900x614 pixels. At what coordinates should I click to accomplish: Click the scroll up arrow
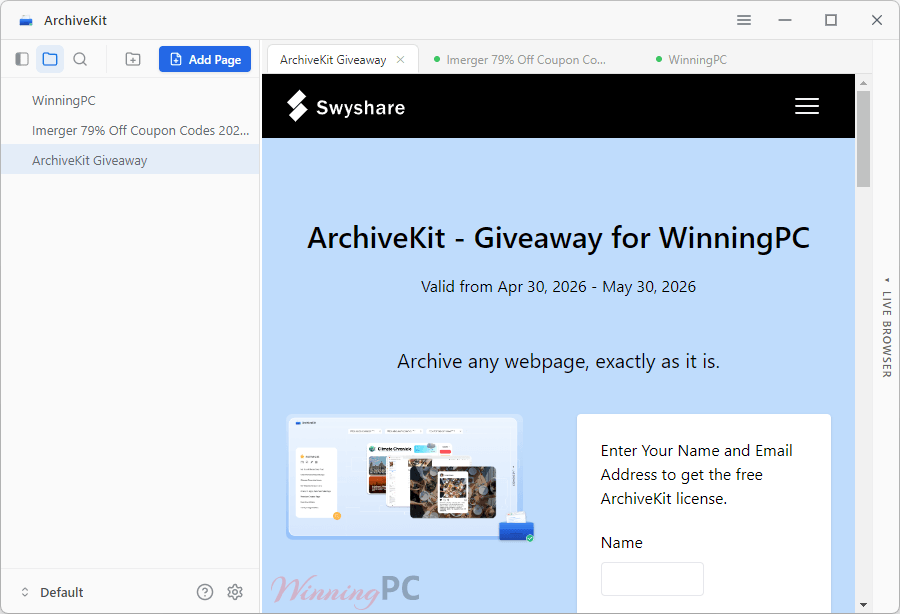click(863, 83)
